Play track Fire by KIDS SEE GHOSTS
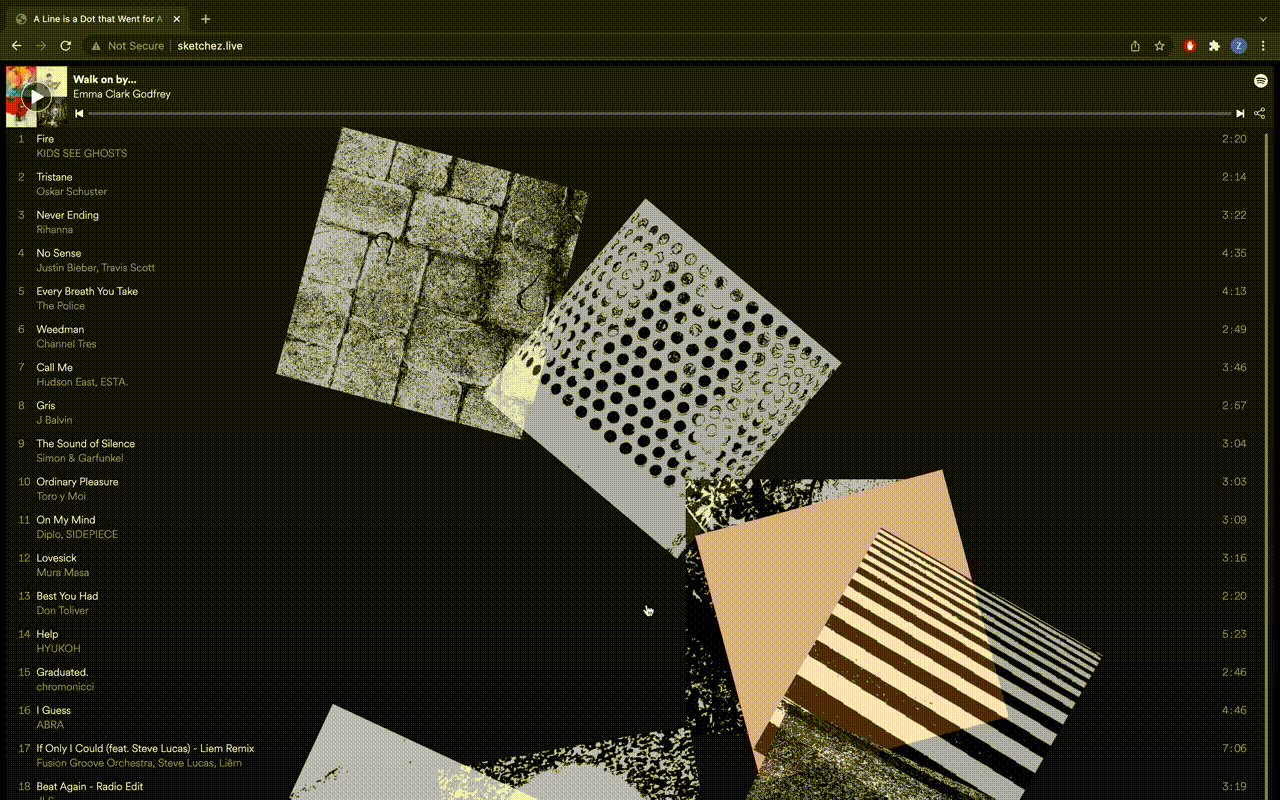Viewport: 1280px width, 800px height. pos(633,146)
